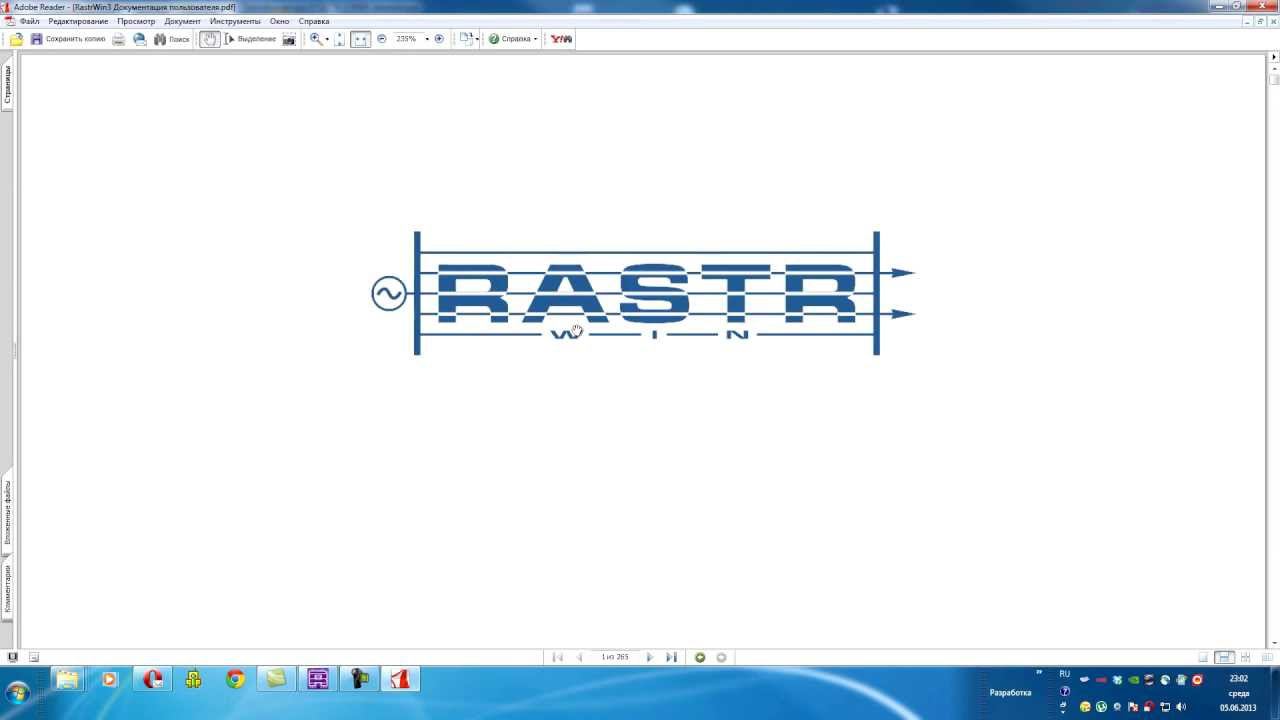
Task: Switch to continuous page layout
Action: coord(1223,657)
